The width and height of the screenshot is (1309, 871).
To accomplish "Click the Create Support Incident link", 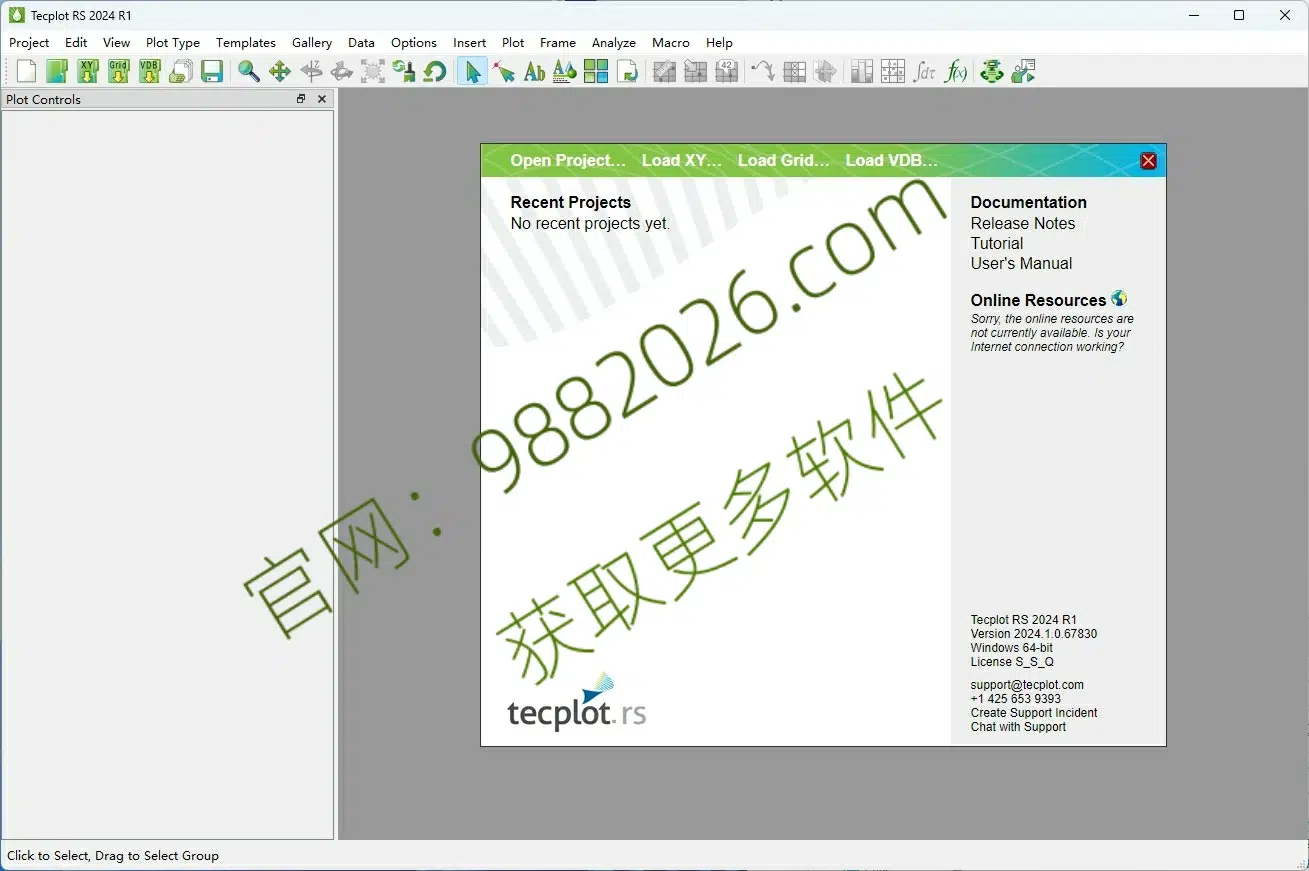I will pyautogui.click(x=1034, y=713).
